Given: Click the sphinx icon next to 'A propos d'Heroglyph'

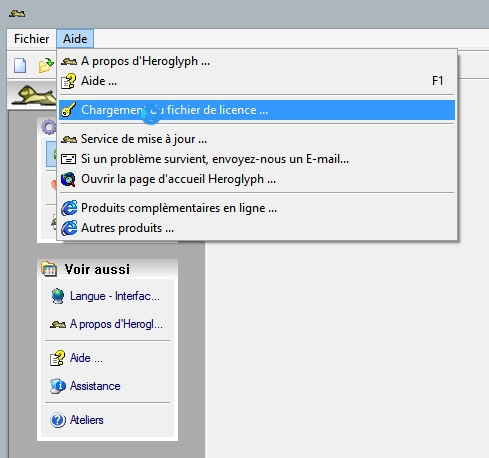Looking at the screenshot, I should pos(69,61).
